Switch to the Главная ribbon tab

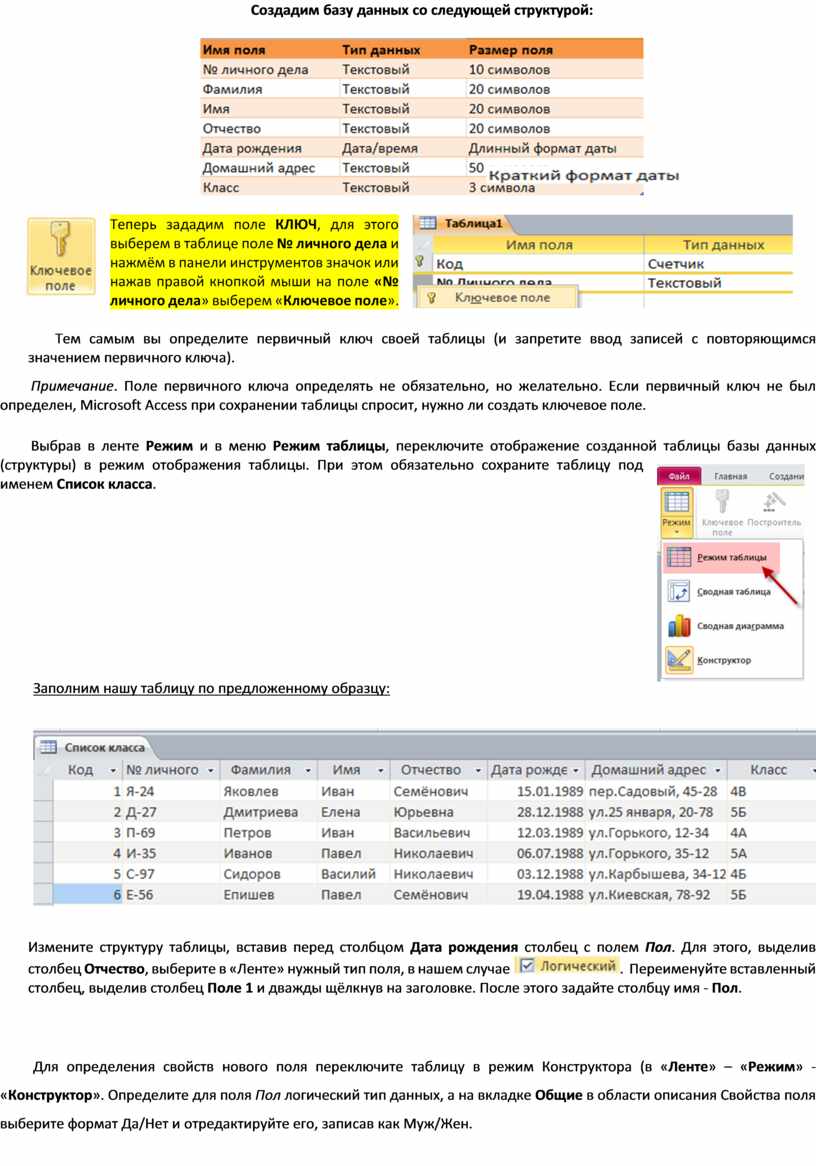[x=730, y=476]
